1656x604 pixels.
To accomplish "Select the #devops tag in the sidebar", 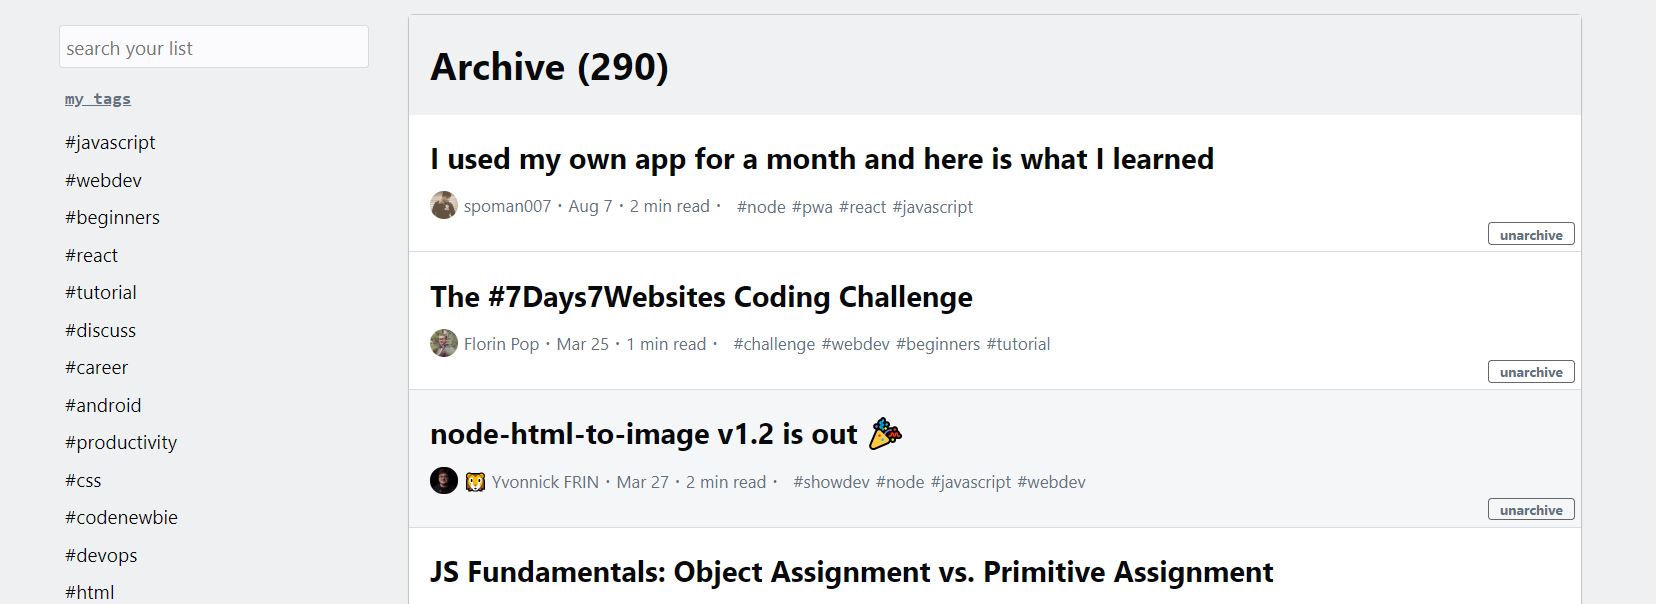I will coord(101,555).
